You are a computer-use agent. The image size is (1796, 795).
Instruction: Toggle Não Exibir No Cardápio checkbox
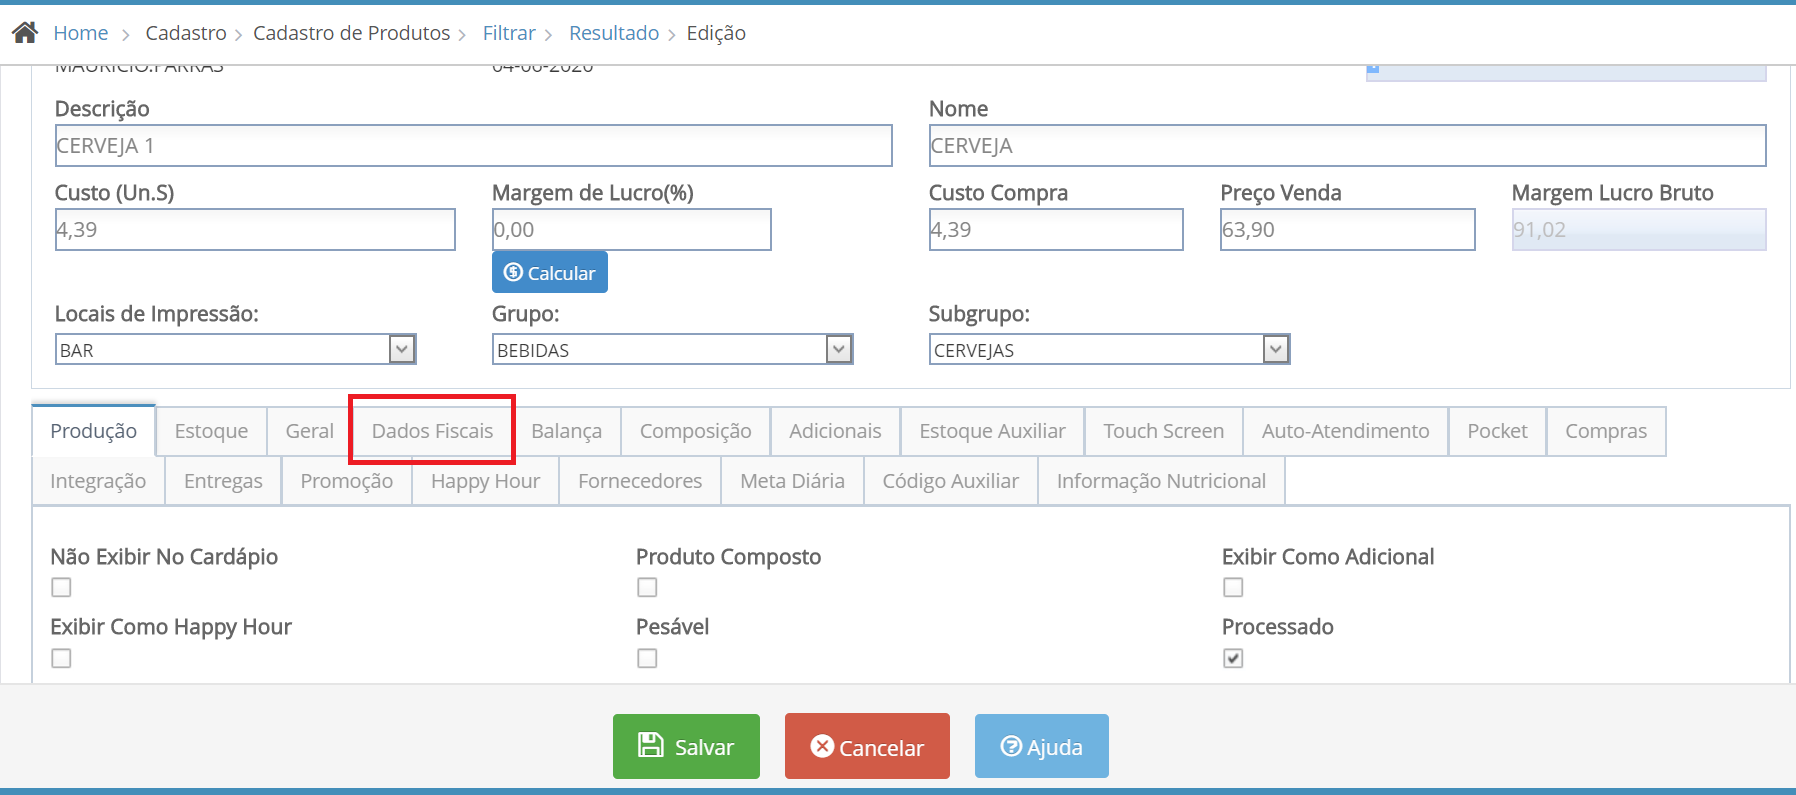coord(62,587)
